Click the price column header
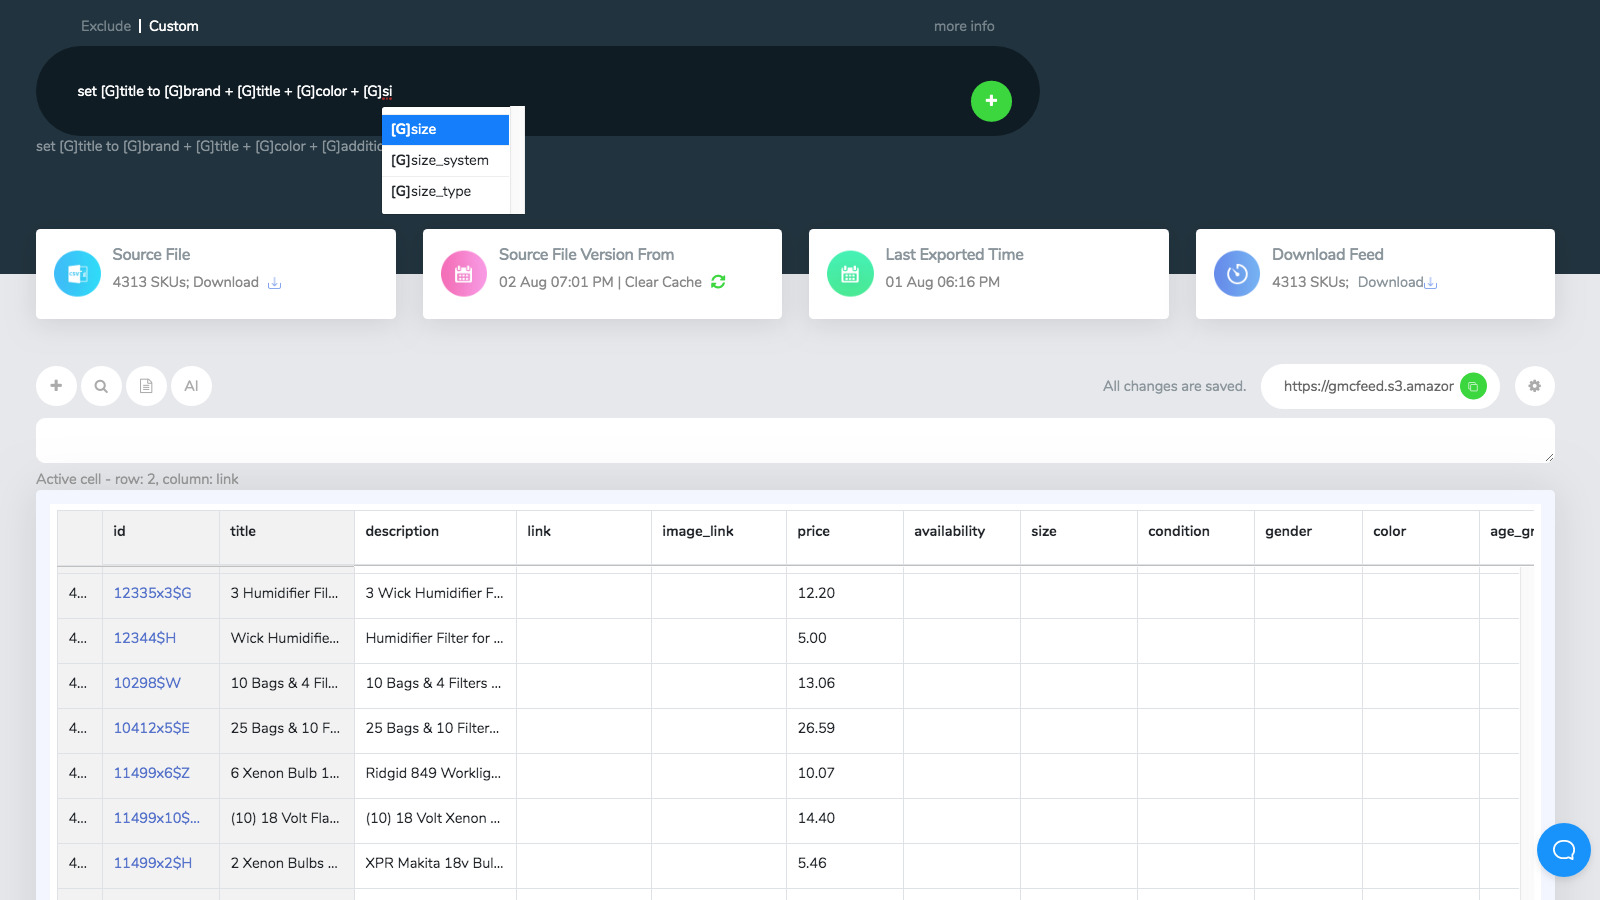The image size is (1600, 900). point(845,538)
